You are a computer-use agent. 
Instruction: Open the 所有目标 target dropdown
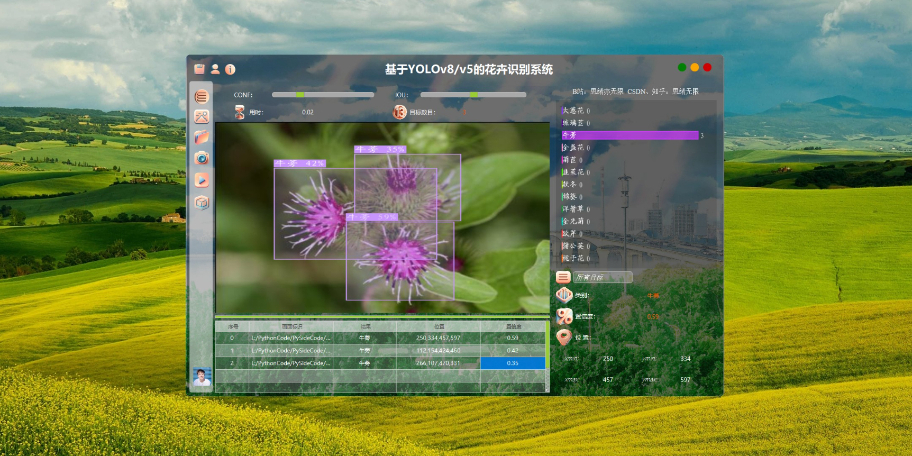click(x=603, y=277)
